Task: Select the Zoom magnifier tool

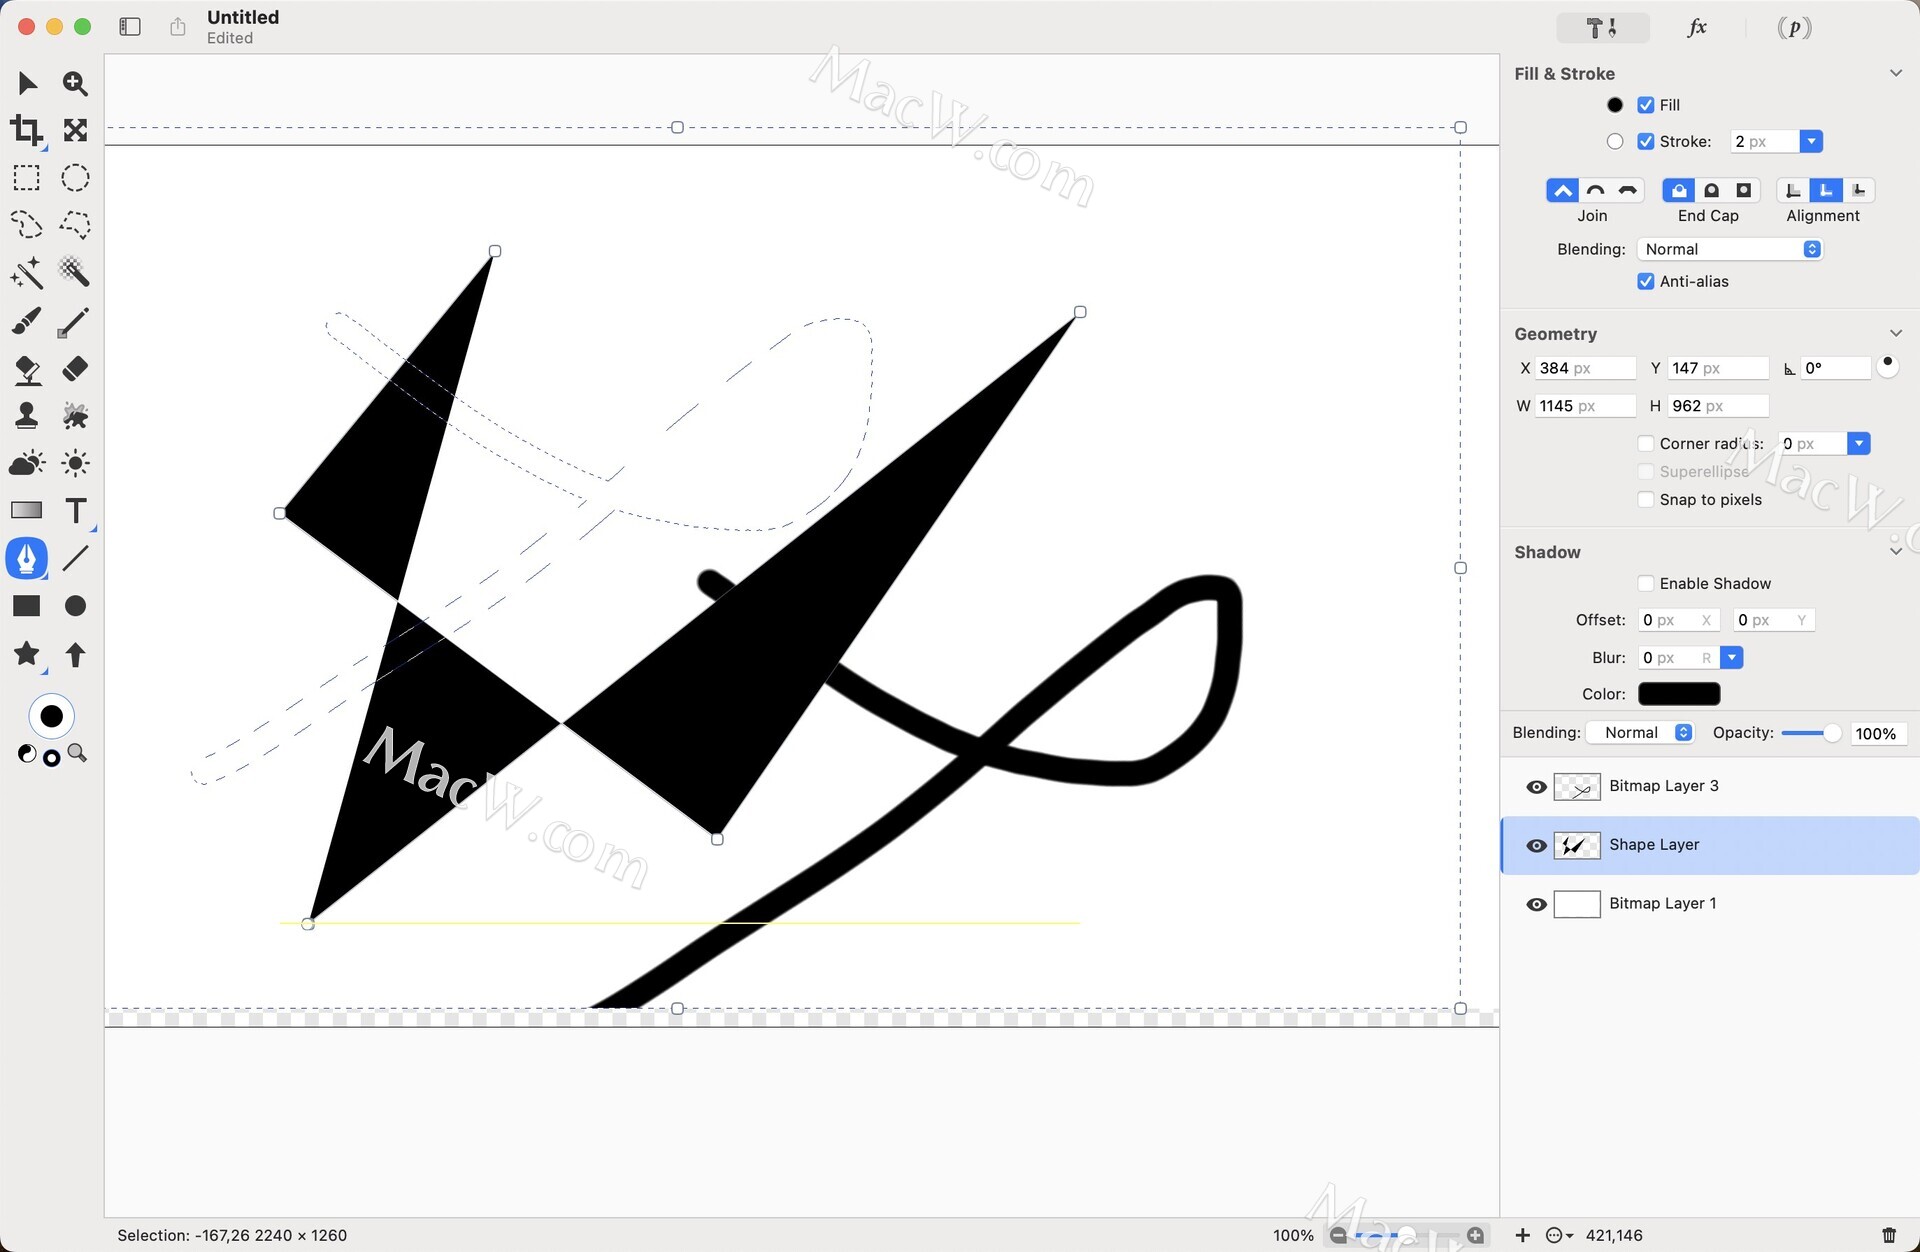Action: 75,83
